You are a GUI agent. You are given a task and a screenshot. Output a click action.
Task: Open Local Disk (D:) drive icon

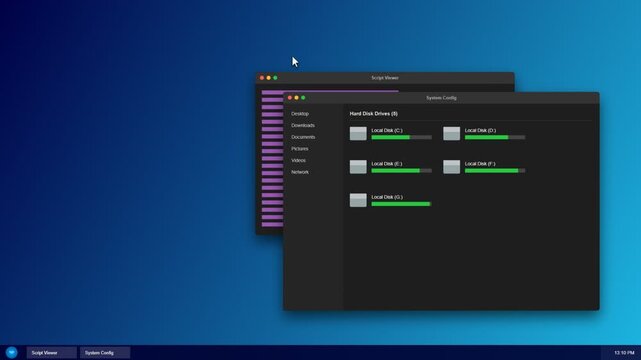click(x=451, y=134)
